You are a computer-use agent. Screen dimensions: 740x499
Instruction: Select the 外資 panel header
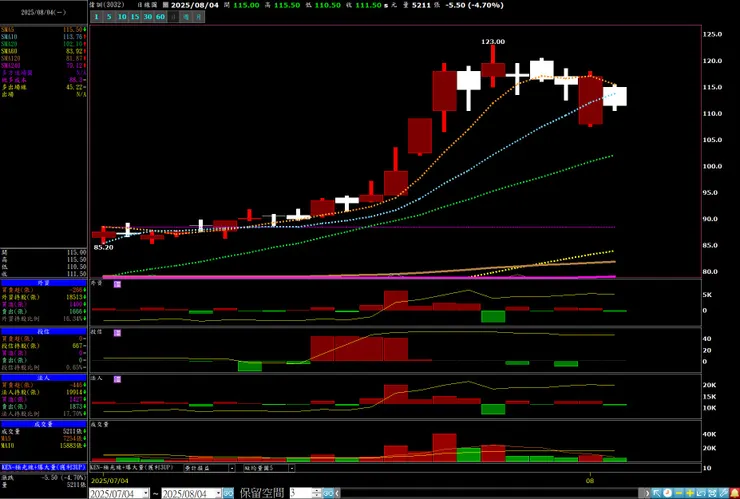coord(43,283)
